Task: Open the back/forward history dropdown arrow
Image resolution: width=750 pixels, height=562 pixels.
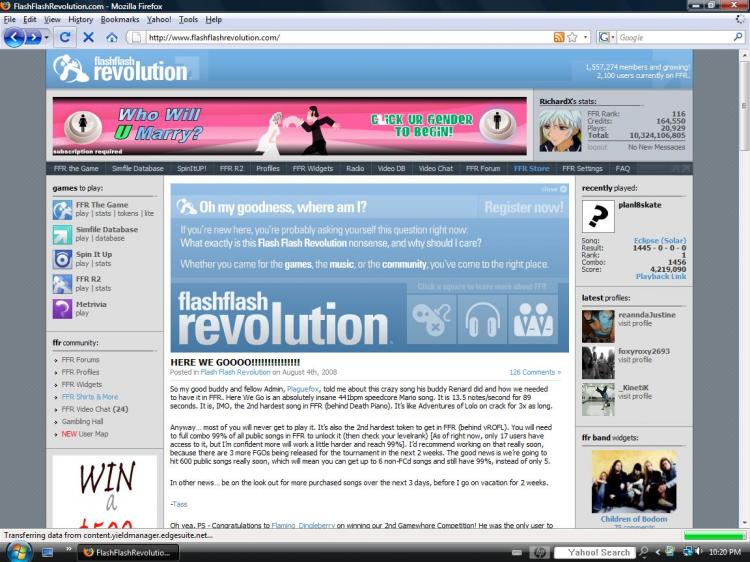Action: [46, 37]
